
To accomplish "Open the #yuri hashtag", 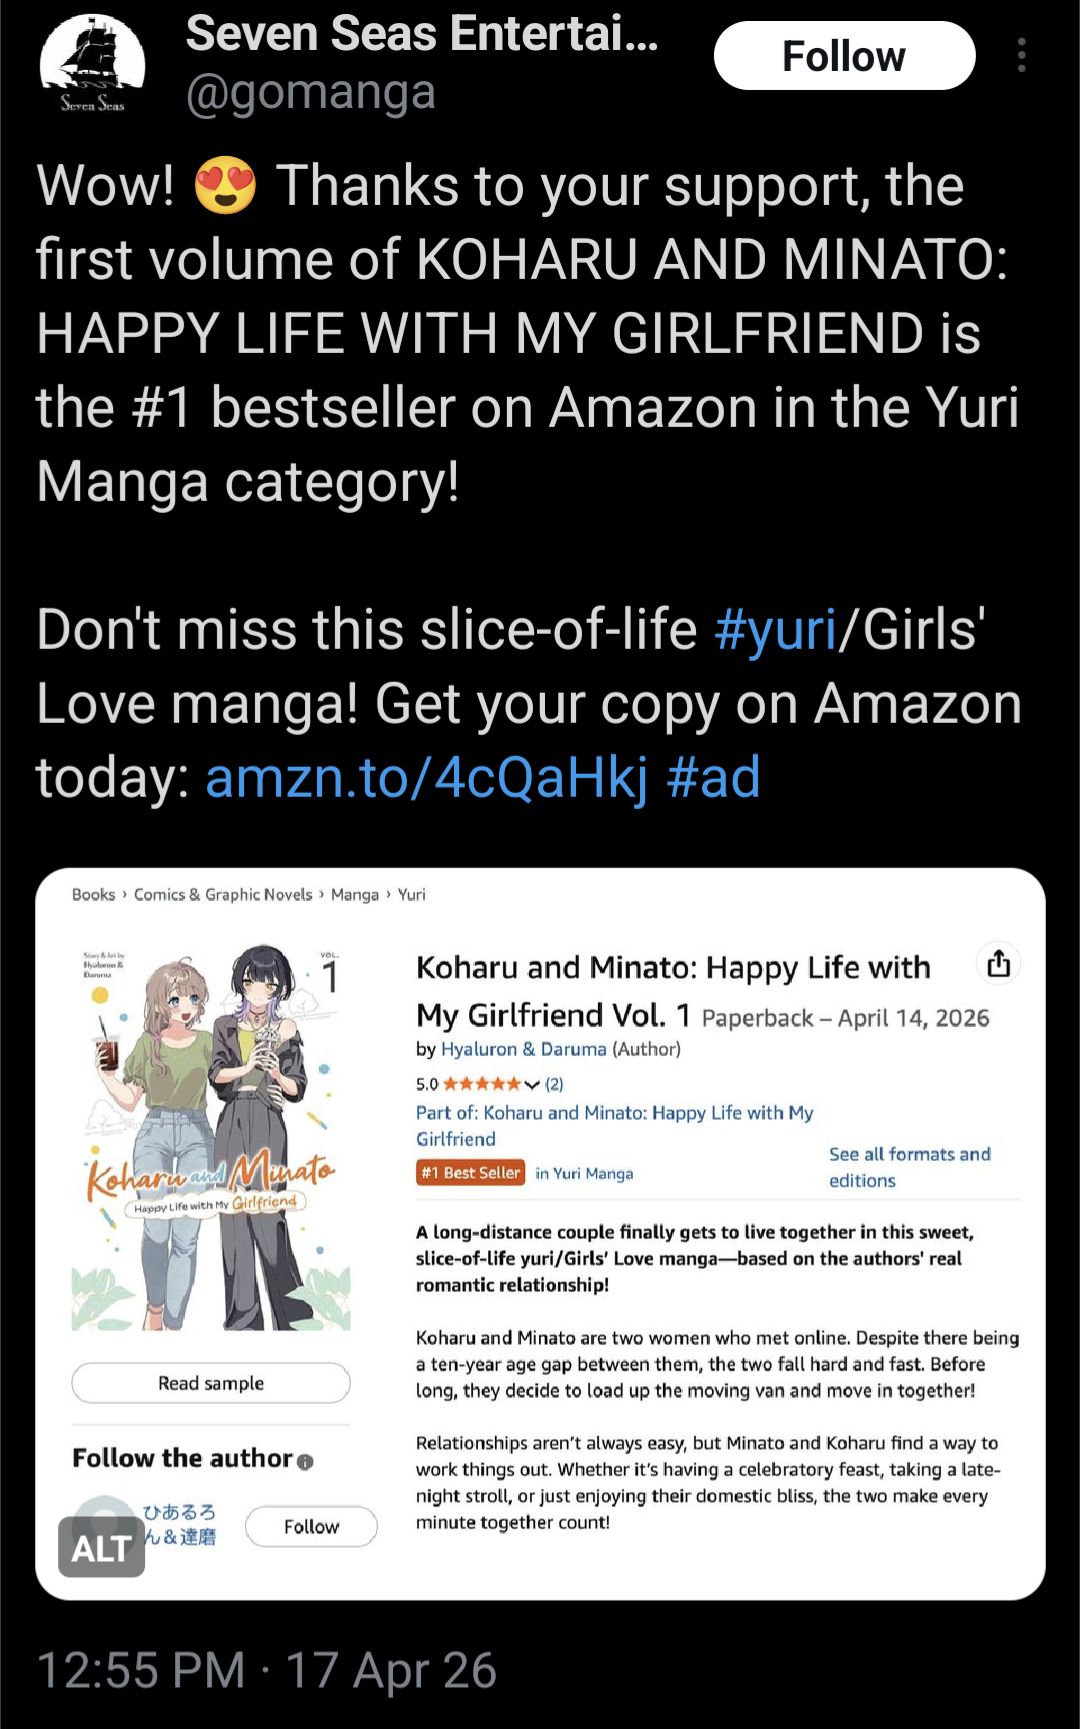I will coord(776,630).
